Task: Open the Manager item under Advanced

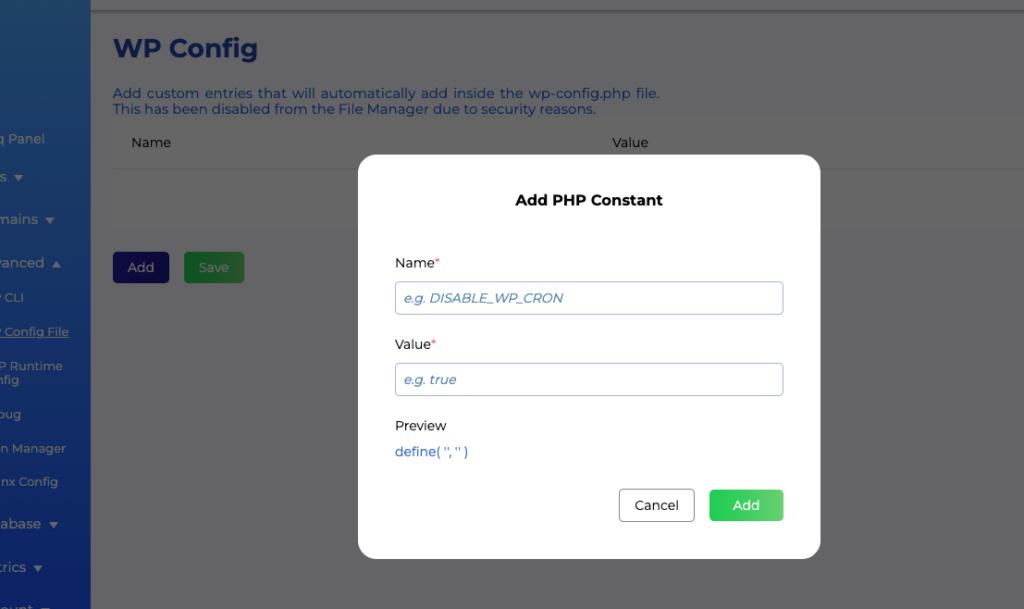Action: [x=33, y=449]
